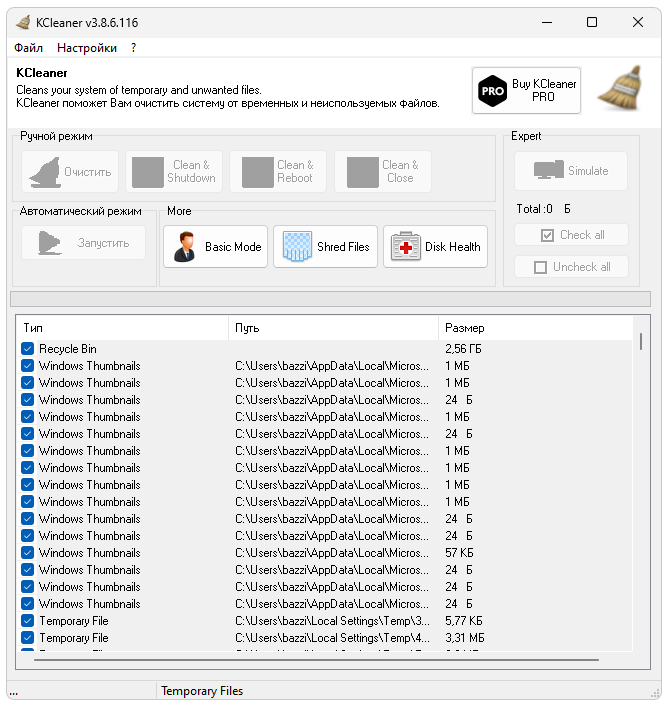Toggle checkbox of 57 КБ Windows Thumbnails row

coord(27,553)
